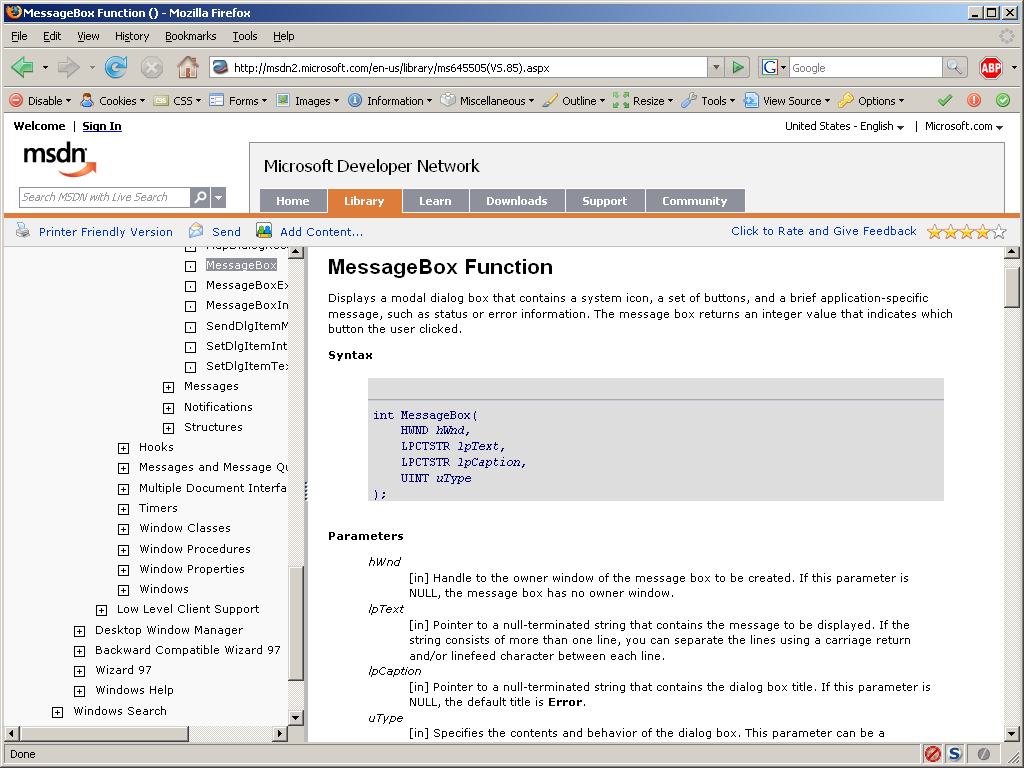Viewport: 1024px width, 768px height.
Task: Switch to the Downloads tab
Action: pos(517,200)
